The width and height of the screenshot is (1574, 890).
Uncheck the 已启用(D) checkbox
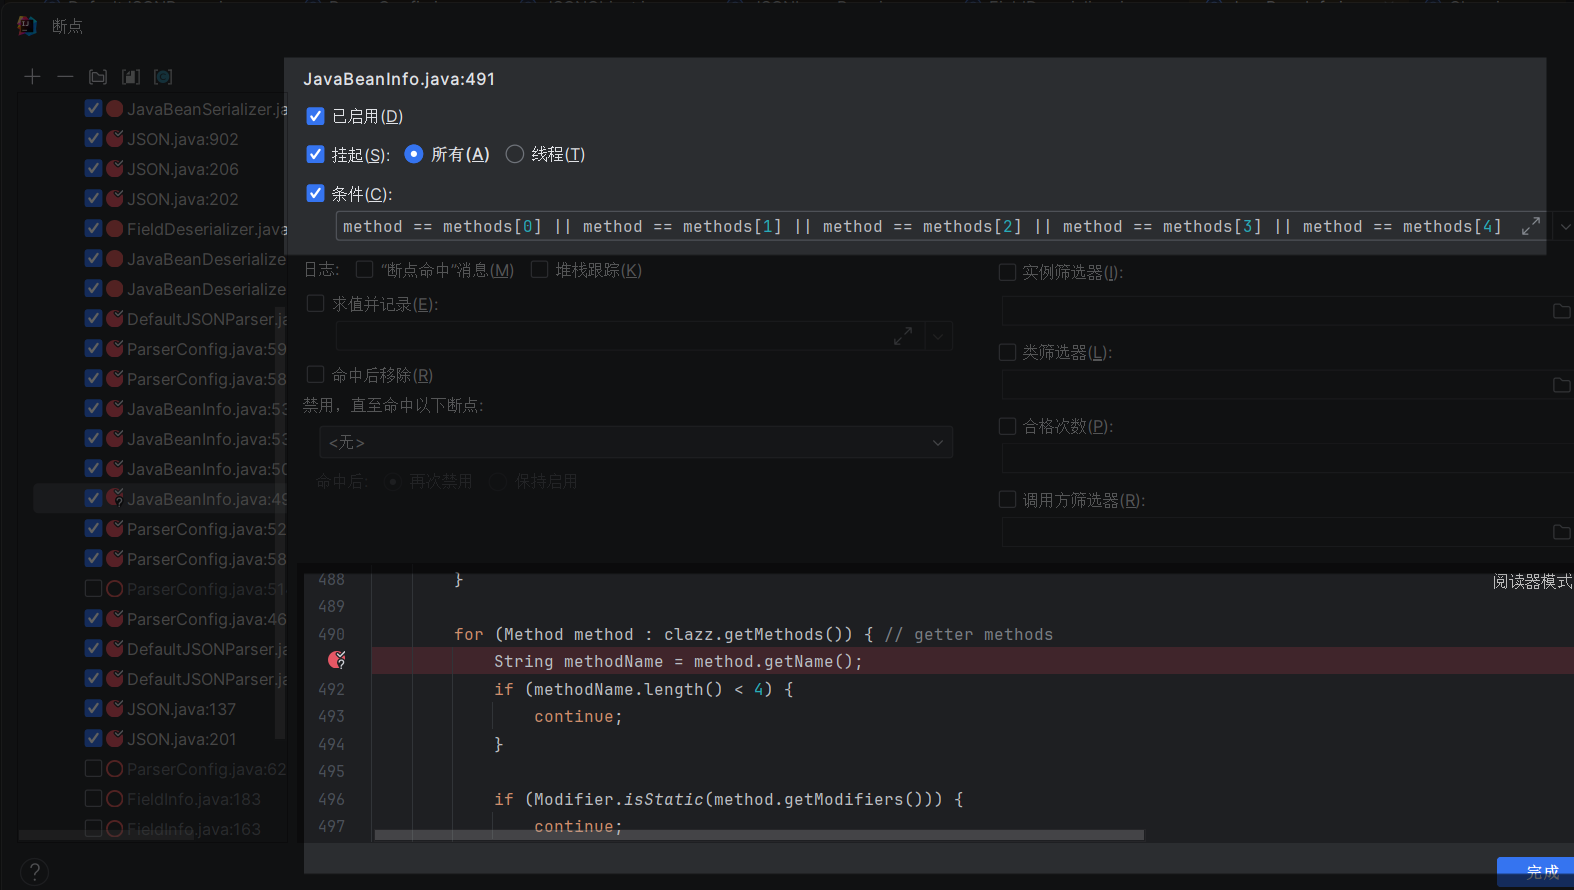(x=315, y=116)
